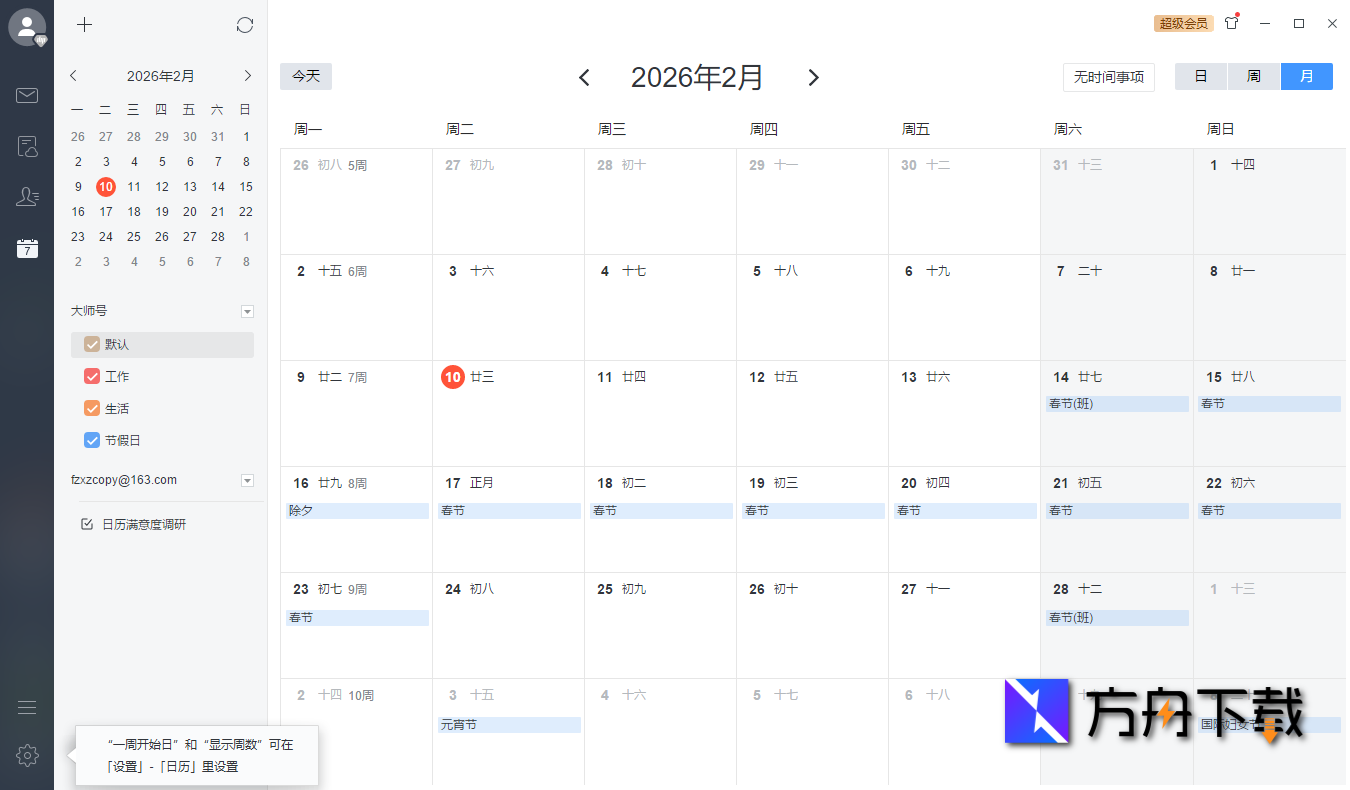Click the orange swatch beside 默认
1350x790 pixels.
coord(91,344)
